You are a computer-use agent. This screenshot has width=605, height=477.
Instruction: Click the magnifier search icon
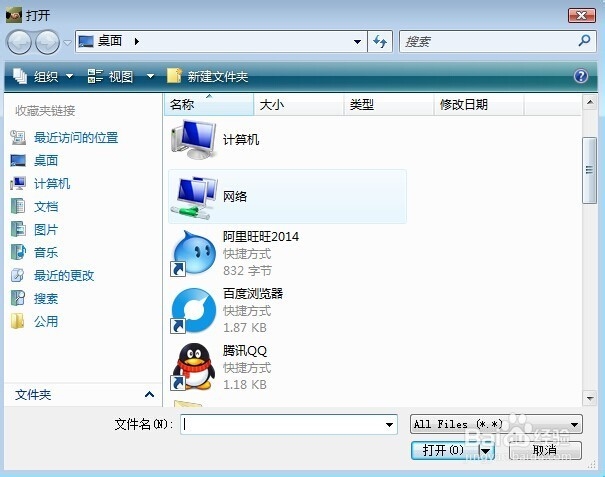tap(584, 41)
